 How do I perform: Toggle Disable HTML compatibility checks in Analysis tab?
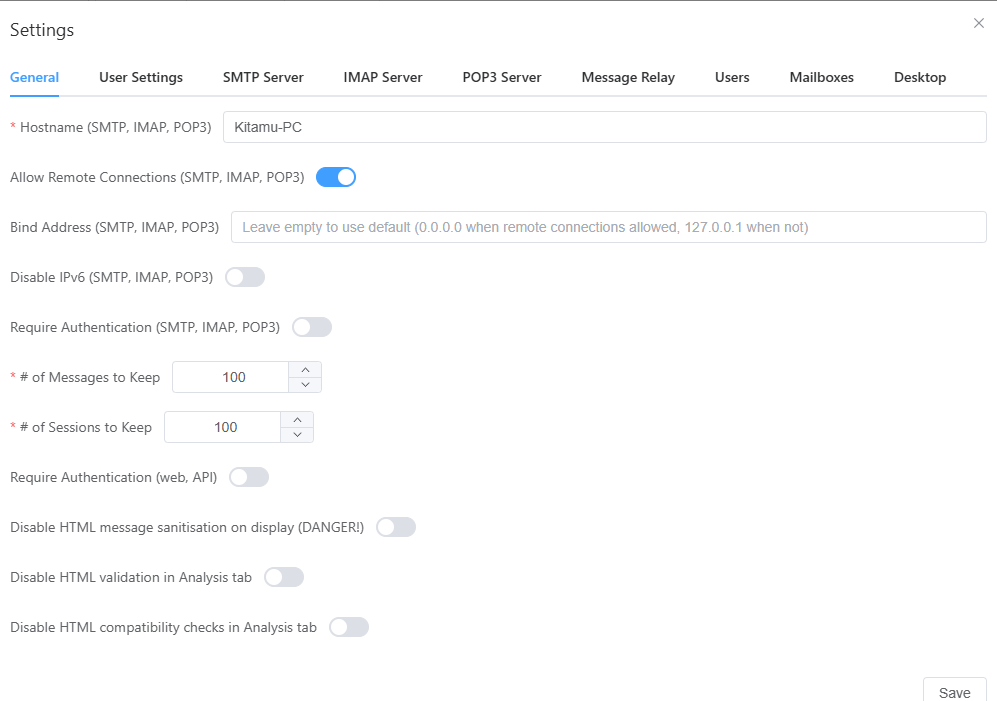click(x=348, y=627)
